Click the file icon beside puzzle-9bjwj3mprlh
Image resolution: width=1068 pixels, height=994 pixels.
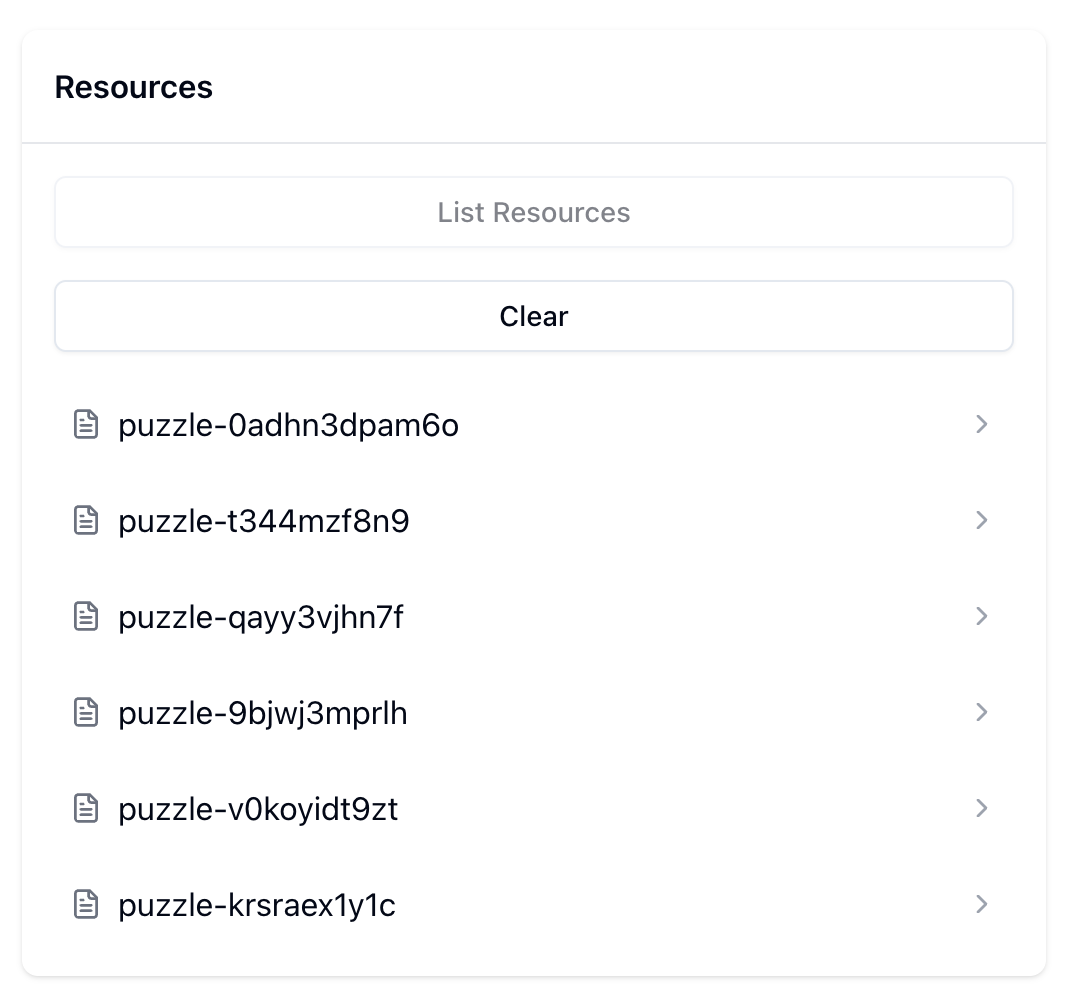pos(86,712)
